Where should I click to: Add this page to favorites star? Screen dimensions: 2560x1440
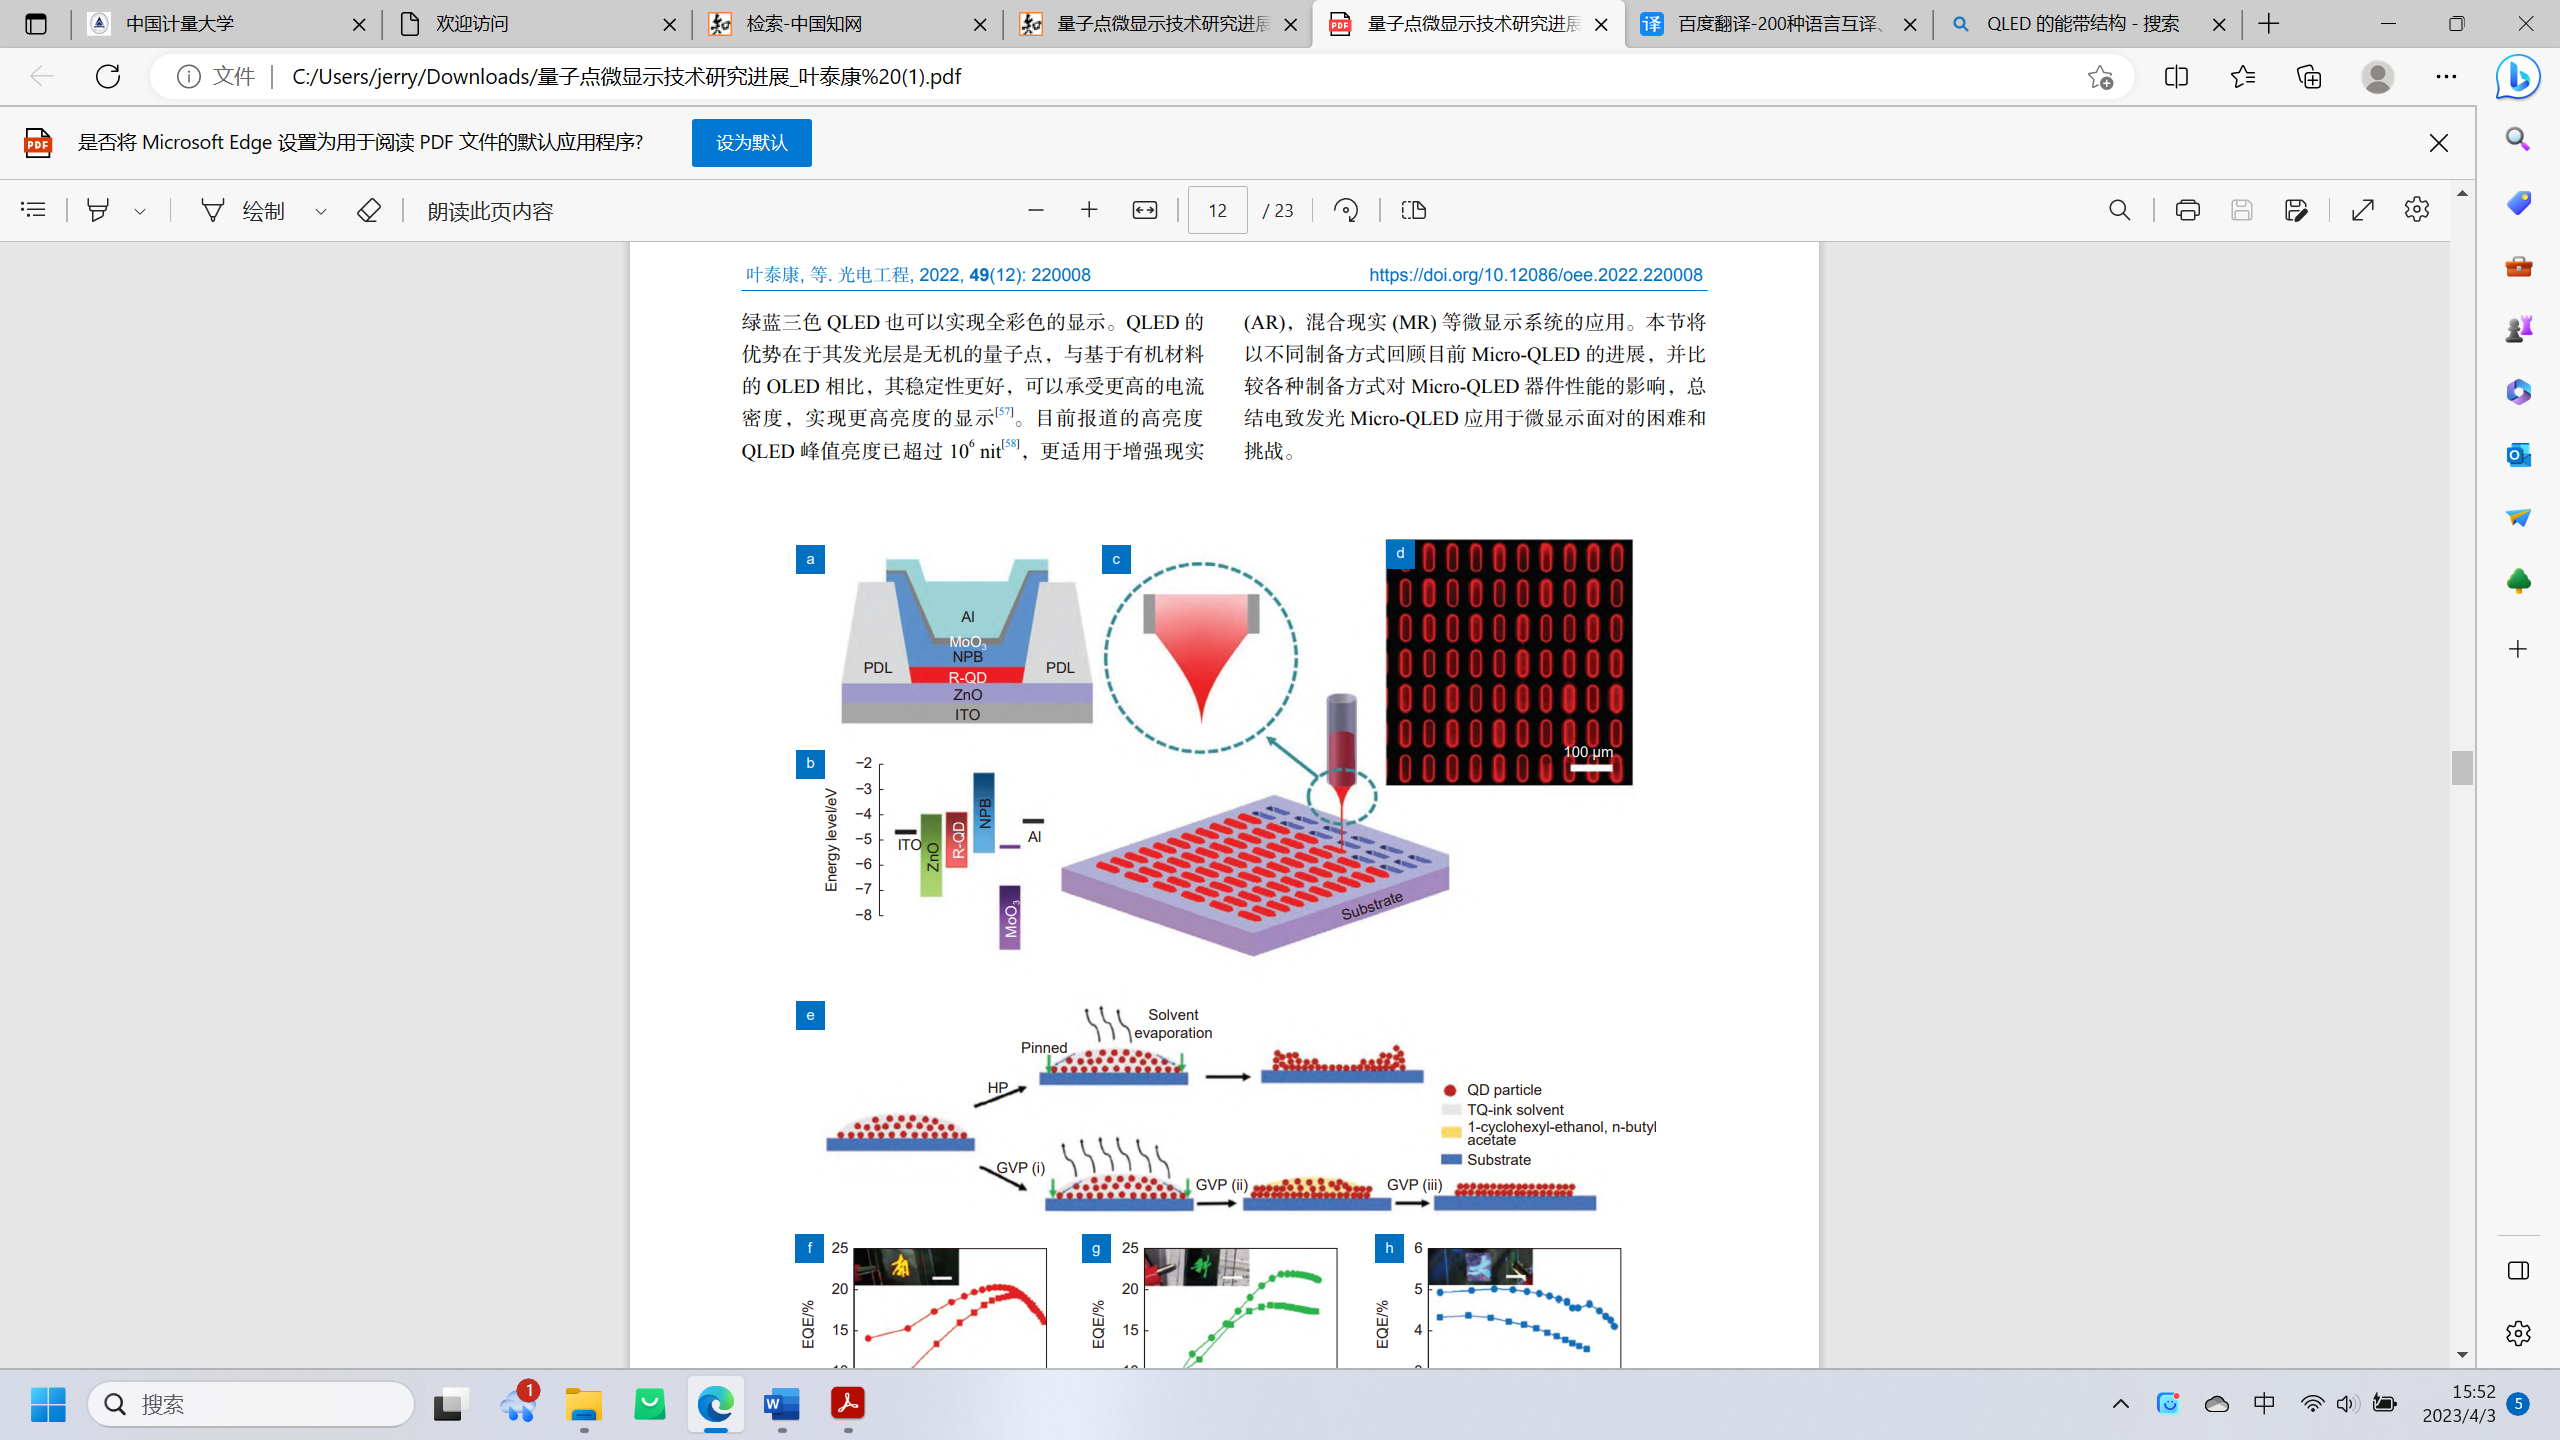coord(2100,76)
